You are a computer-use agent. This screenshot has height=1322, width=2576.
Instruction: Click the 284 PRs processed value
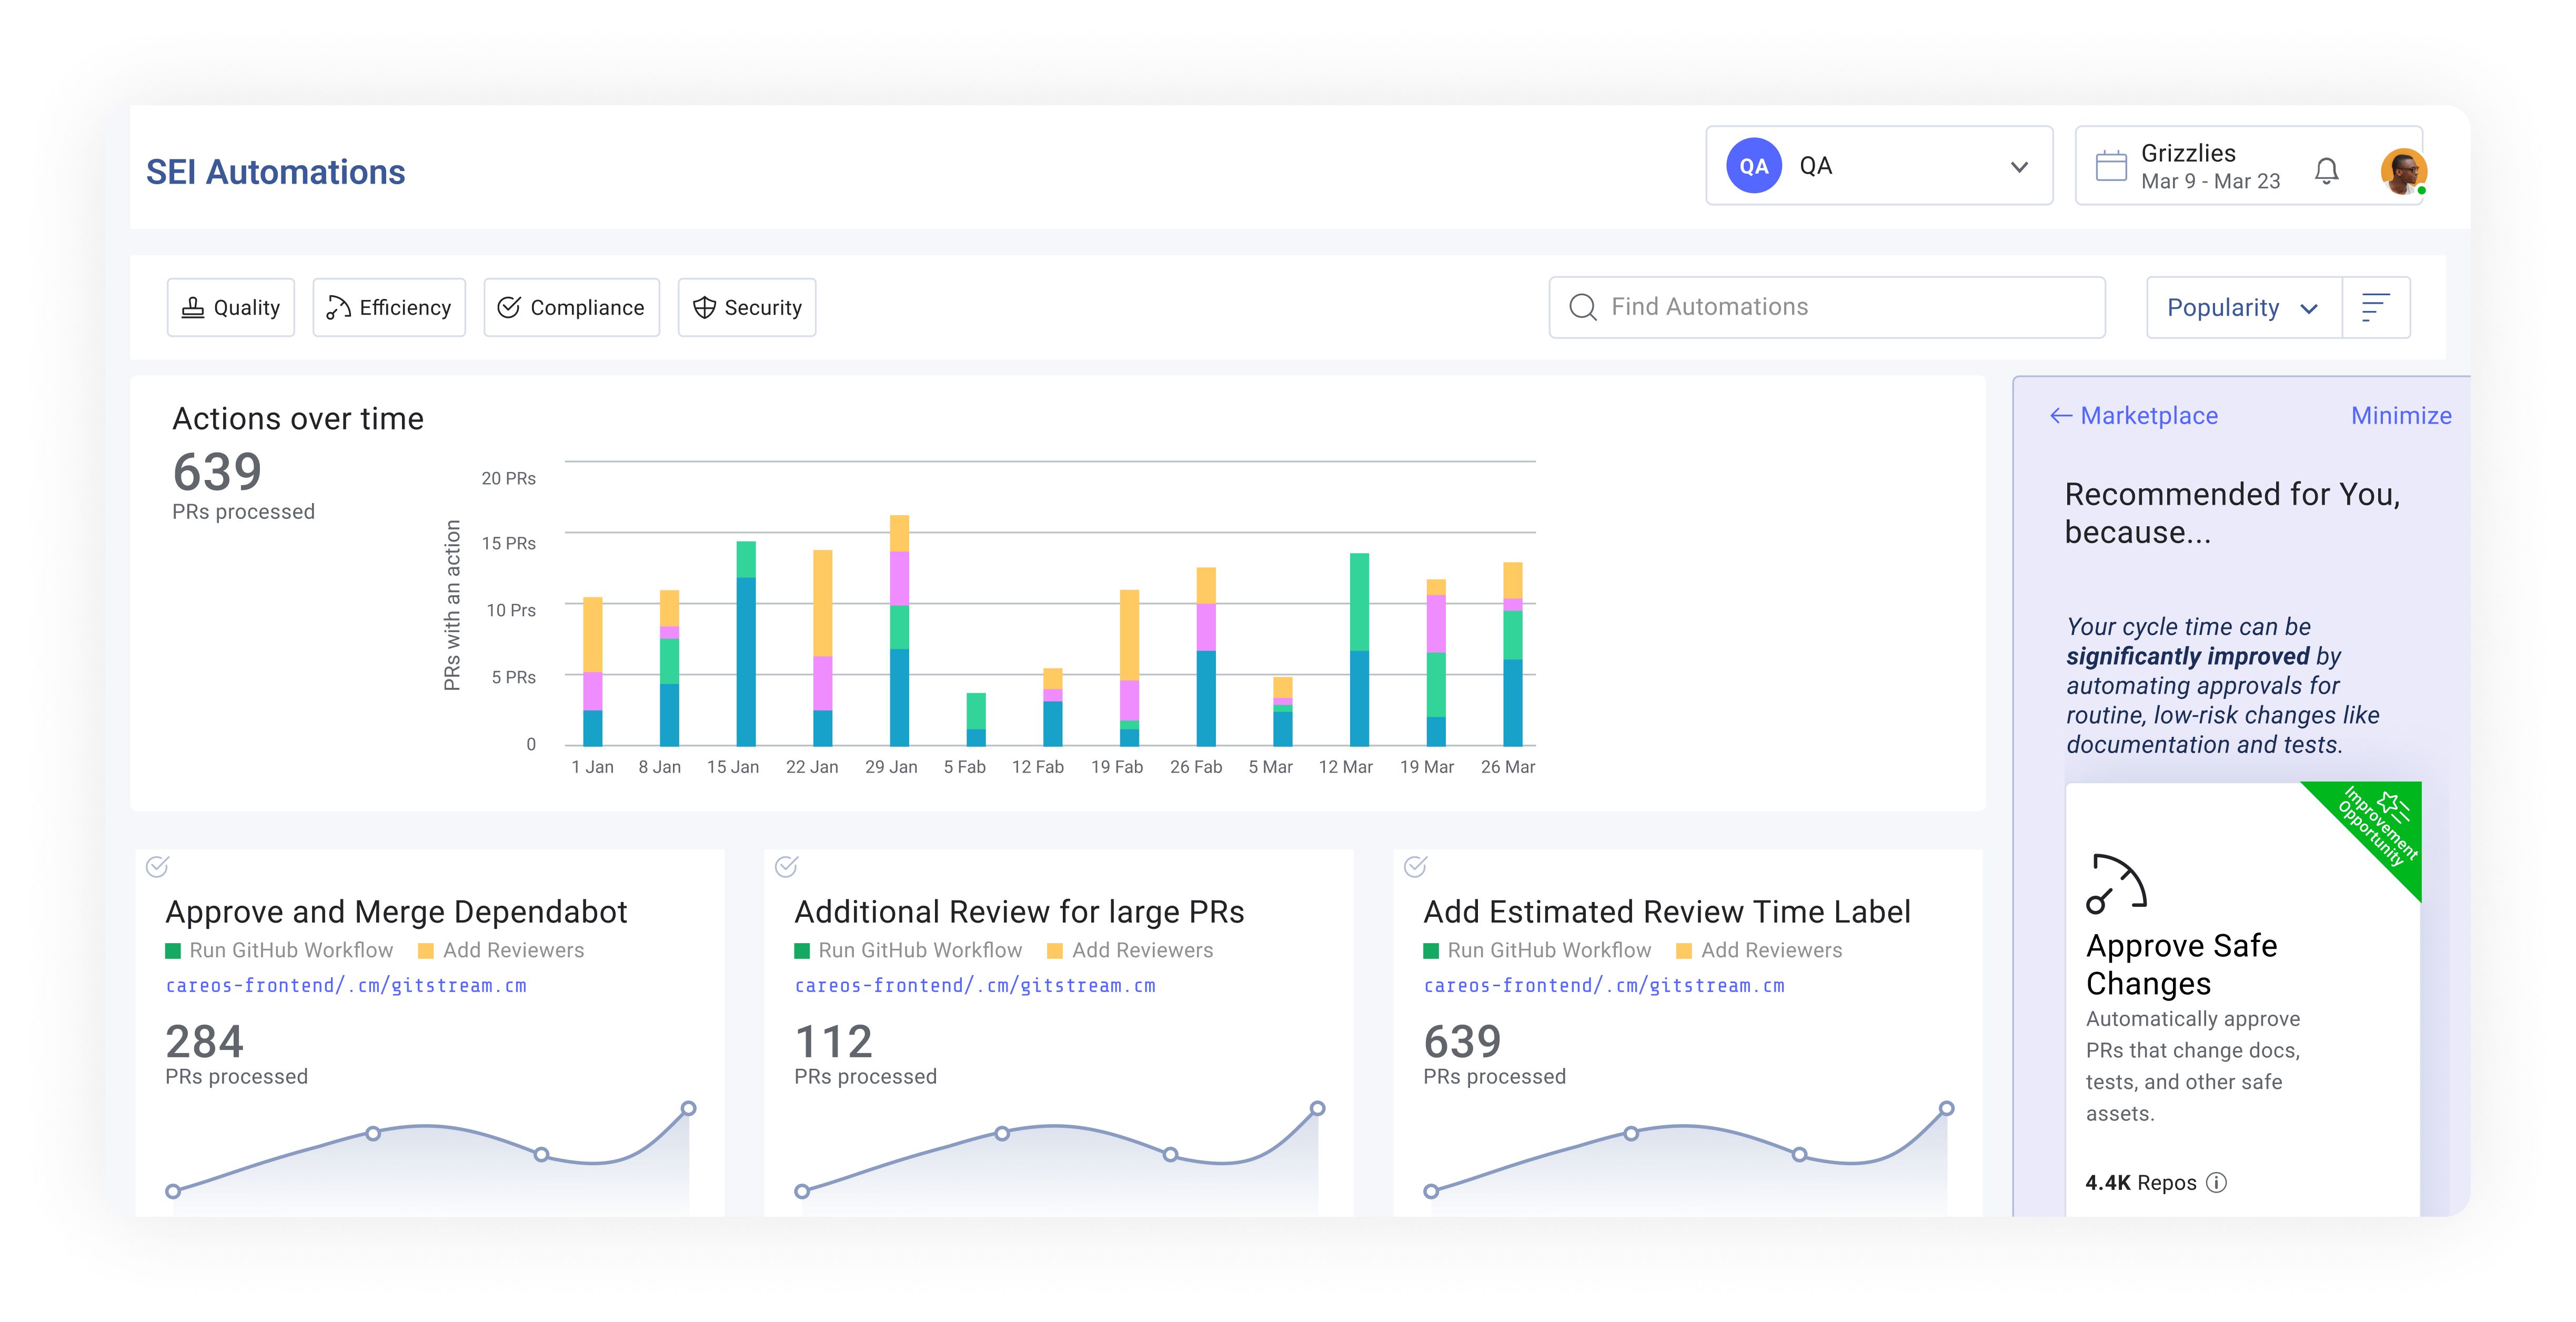204,1042
